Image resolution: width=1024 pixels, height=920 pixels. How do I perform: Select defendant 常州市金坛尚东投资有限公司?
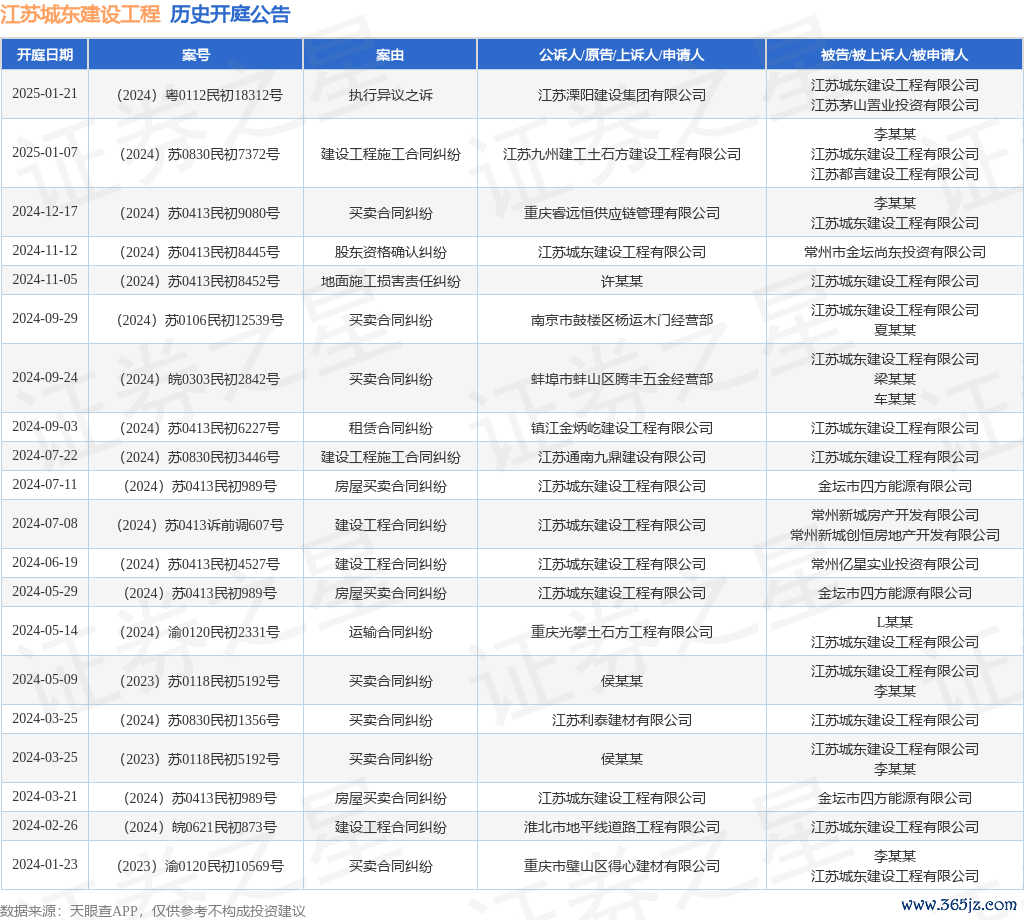coord(894,252)
